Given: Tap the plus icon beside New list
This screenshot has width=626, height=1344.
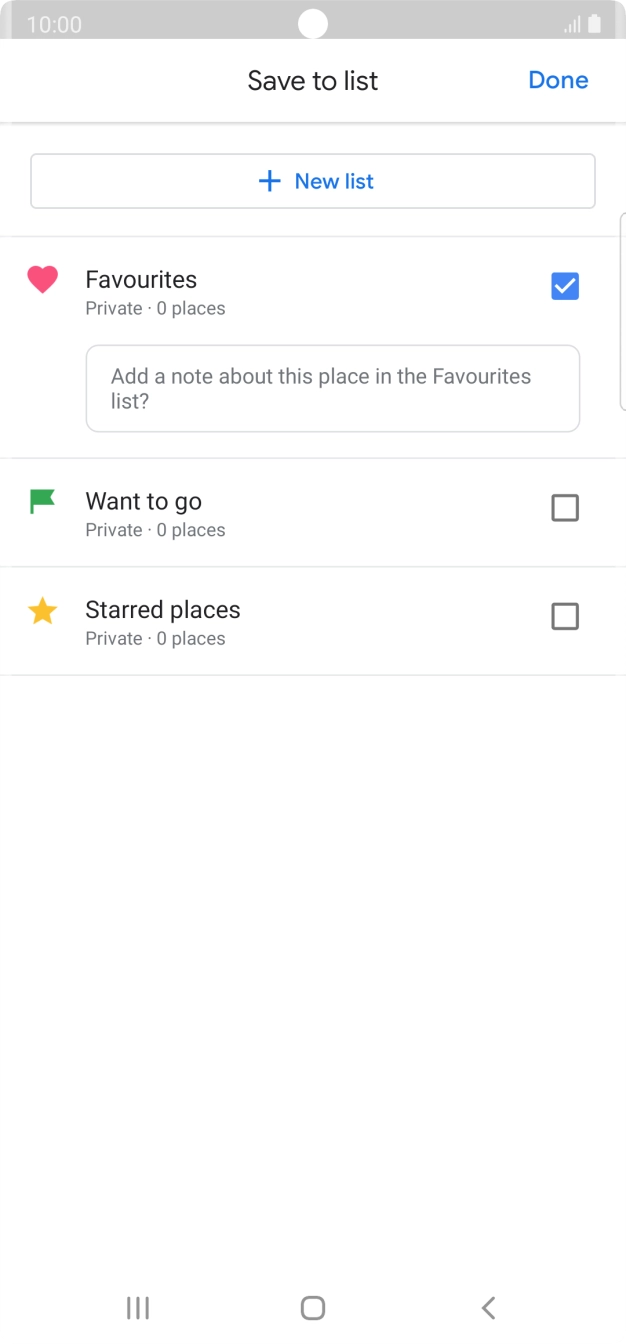Looking at the screenshot, I should point(269,181).
